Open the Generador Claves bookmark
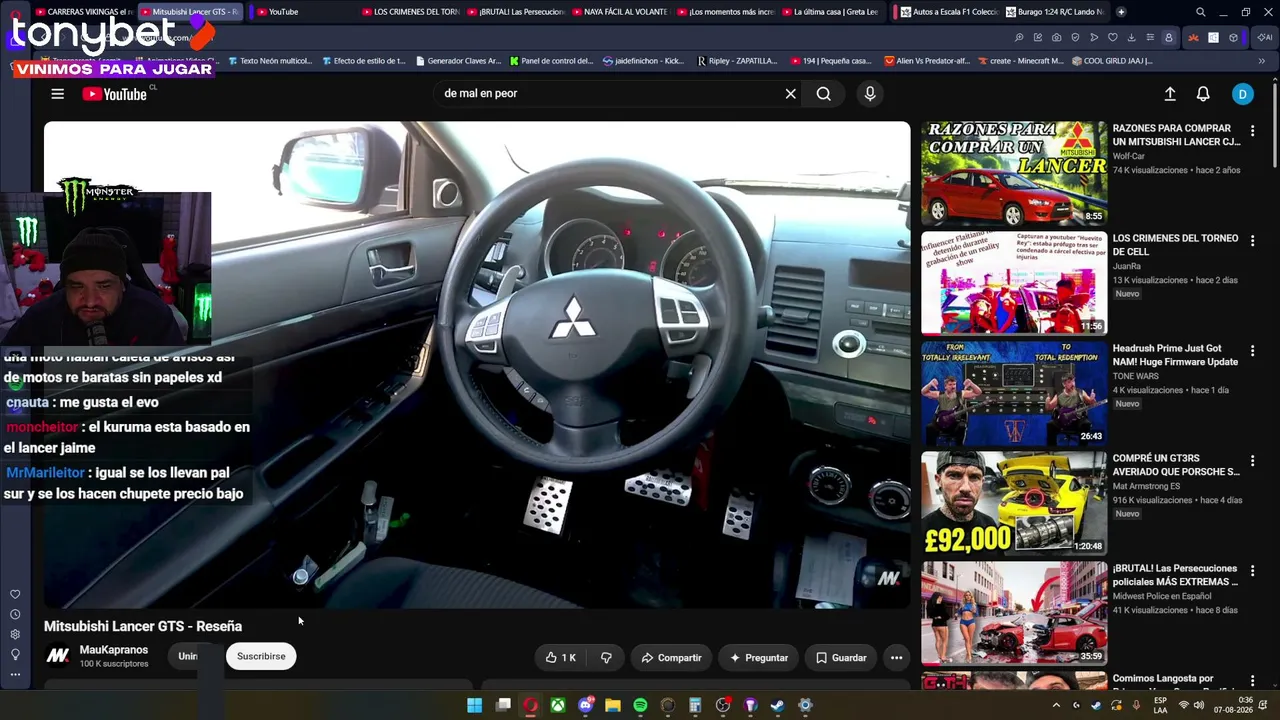Viewport: 1280px width, 720px height. 457,61
